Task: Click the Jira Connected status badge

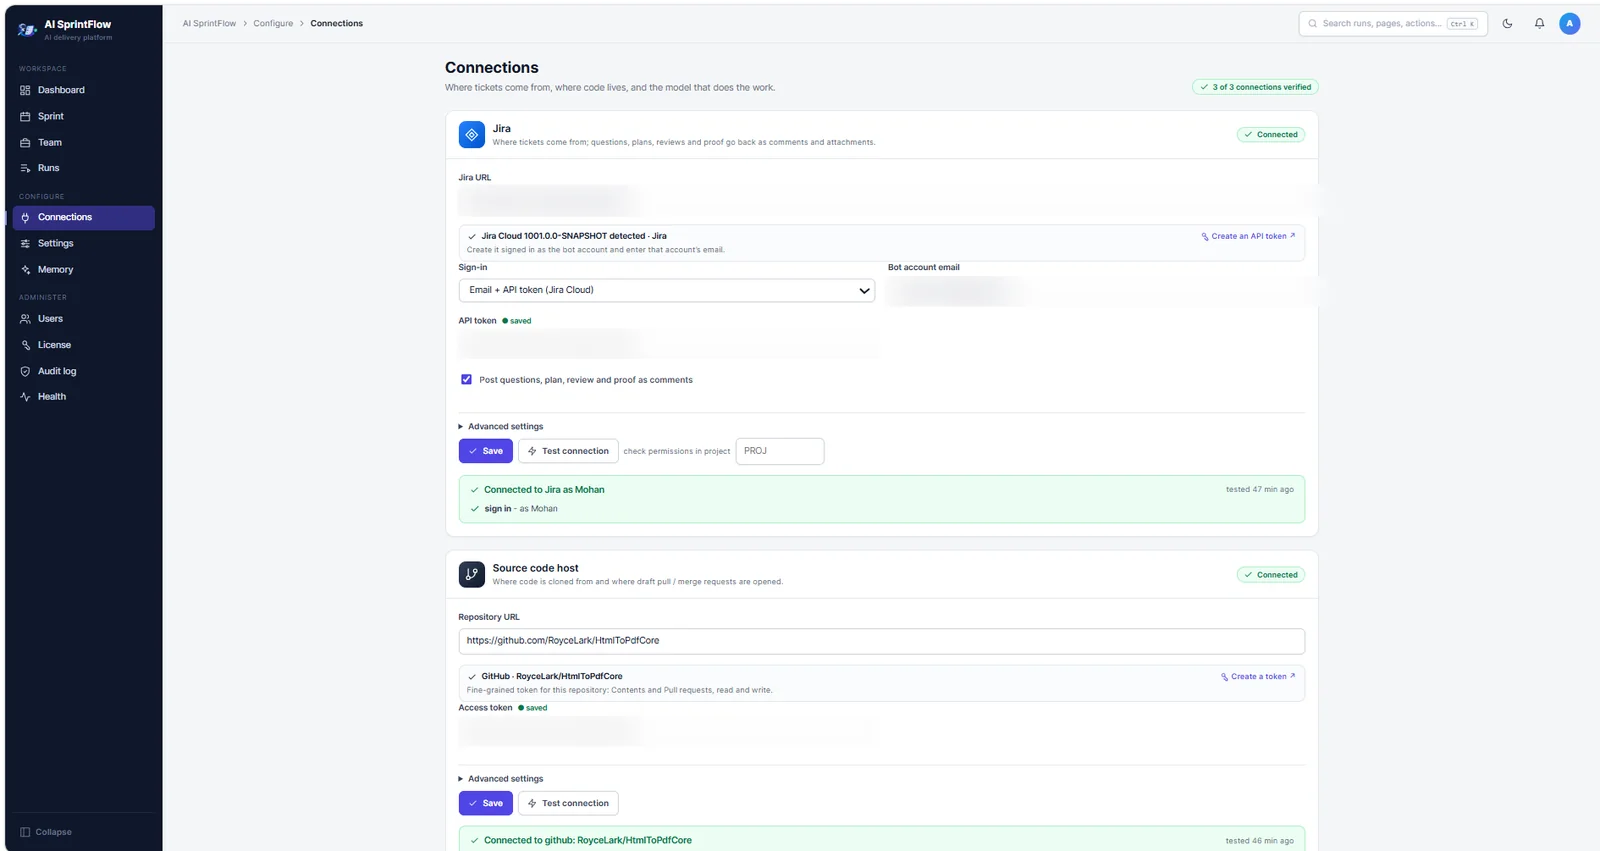Action: (1271, 134)
